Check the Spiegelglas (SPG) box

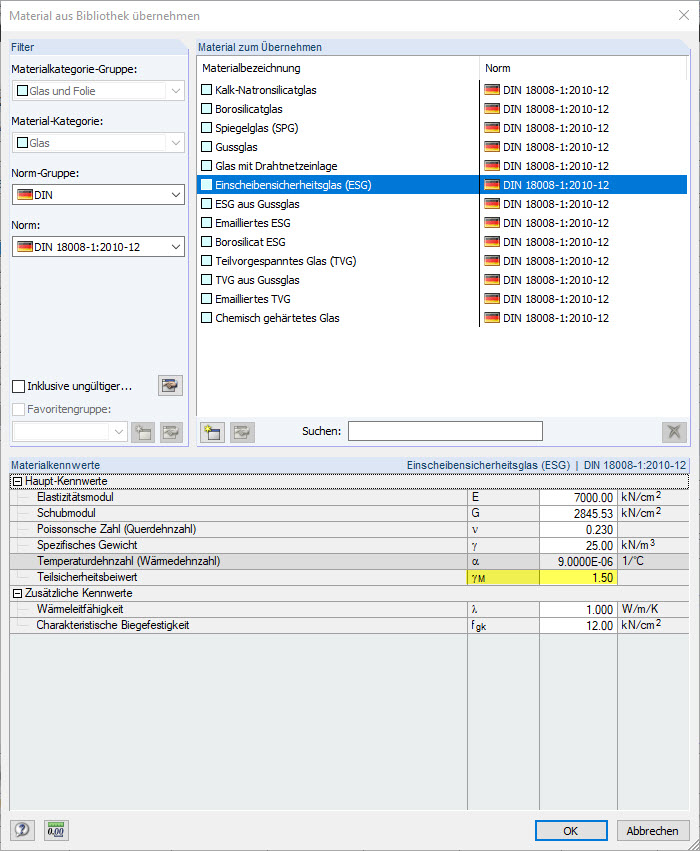(x=206, y=128)
